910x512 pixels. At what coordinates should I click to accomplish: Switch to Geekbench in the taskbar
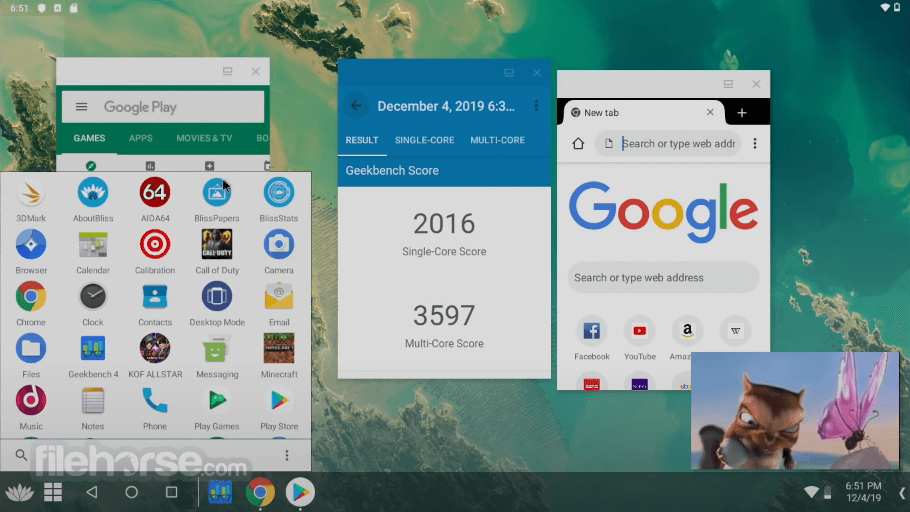click(220, 492)
